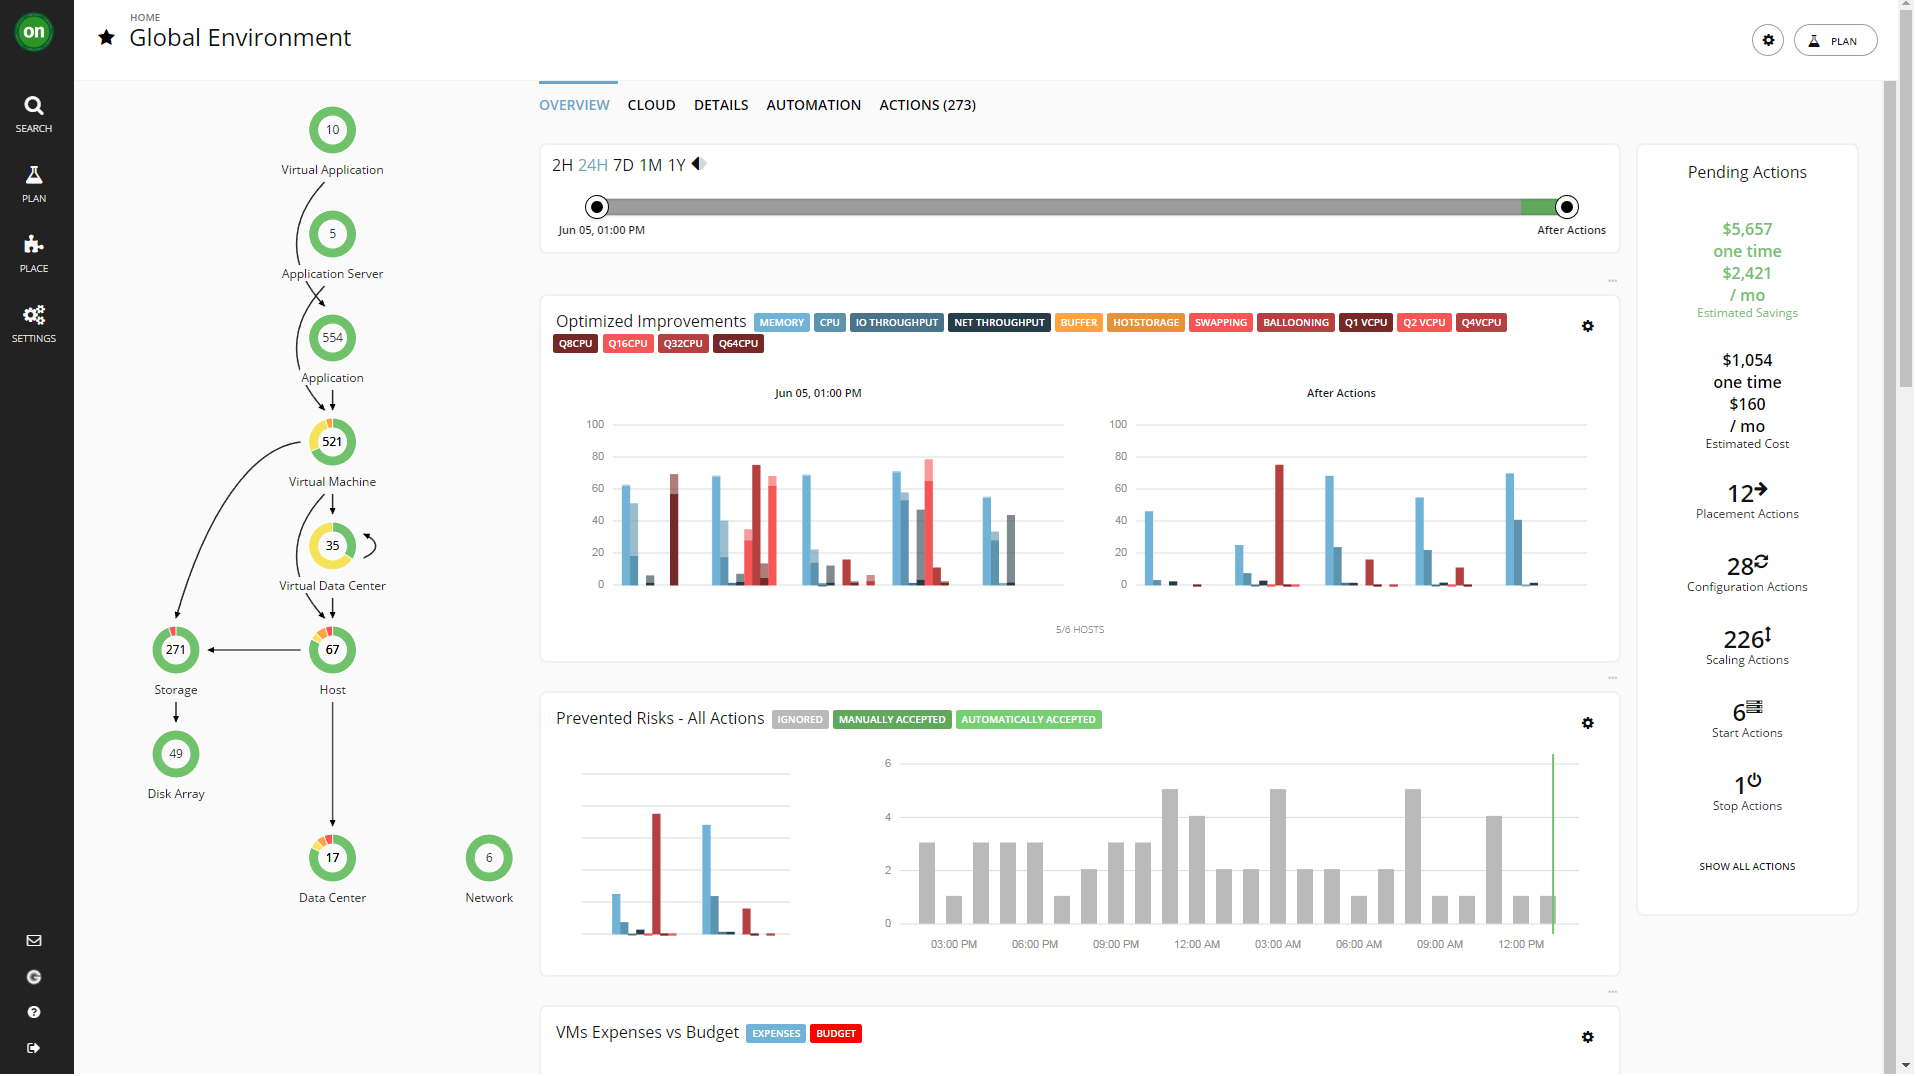Open the Optimized Improvements gear settings

(x=1587, y=326)
